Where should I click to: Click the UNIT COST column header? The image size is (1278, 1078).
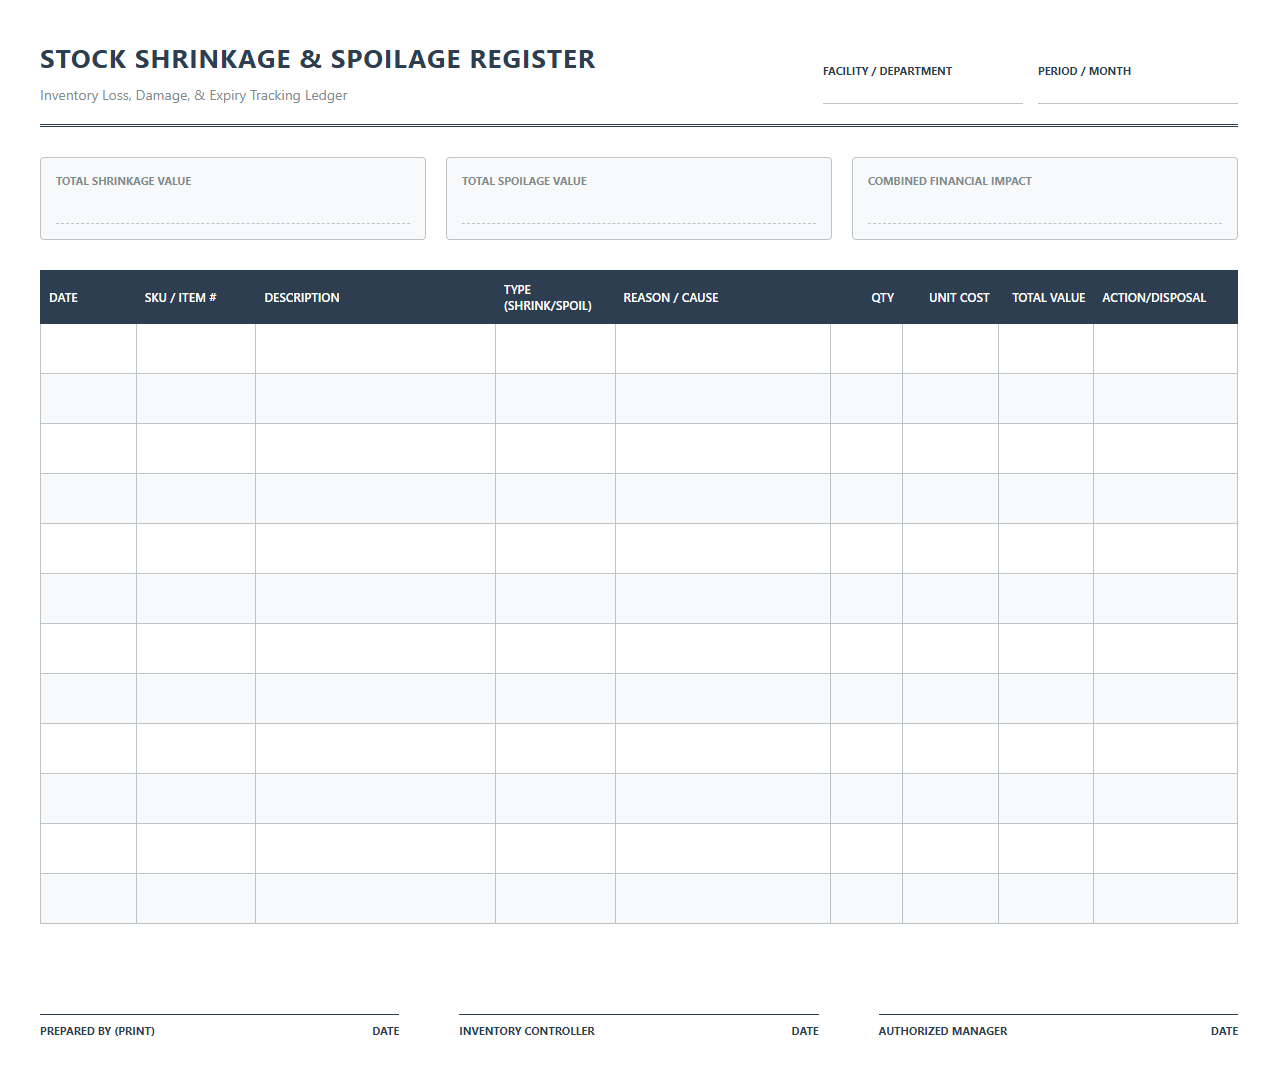(951, 297)
